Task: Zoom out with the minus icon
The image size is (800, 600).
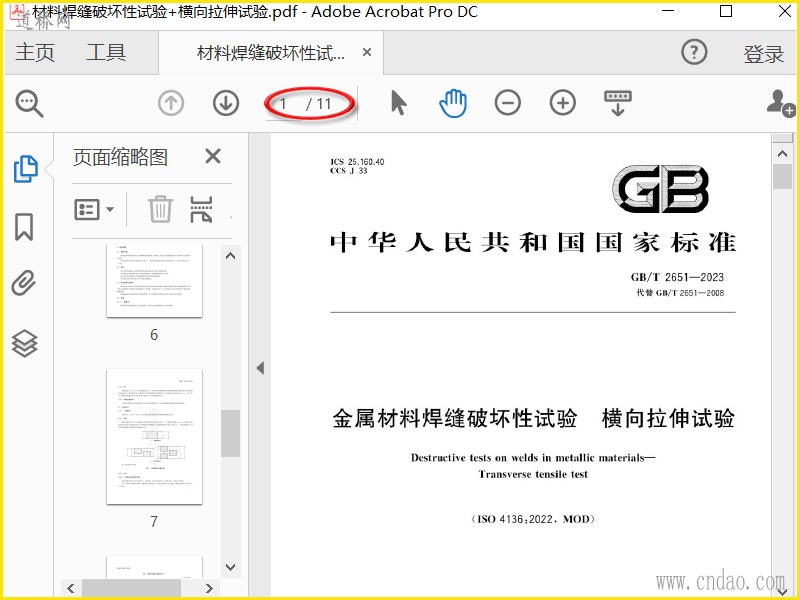Action: point(508,103)
